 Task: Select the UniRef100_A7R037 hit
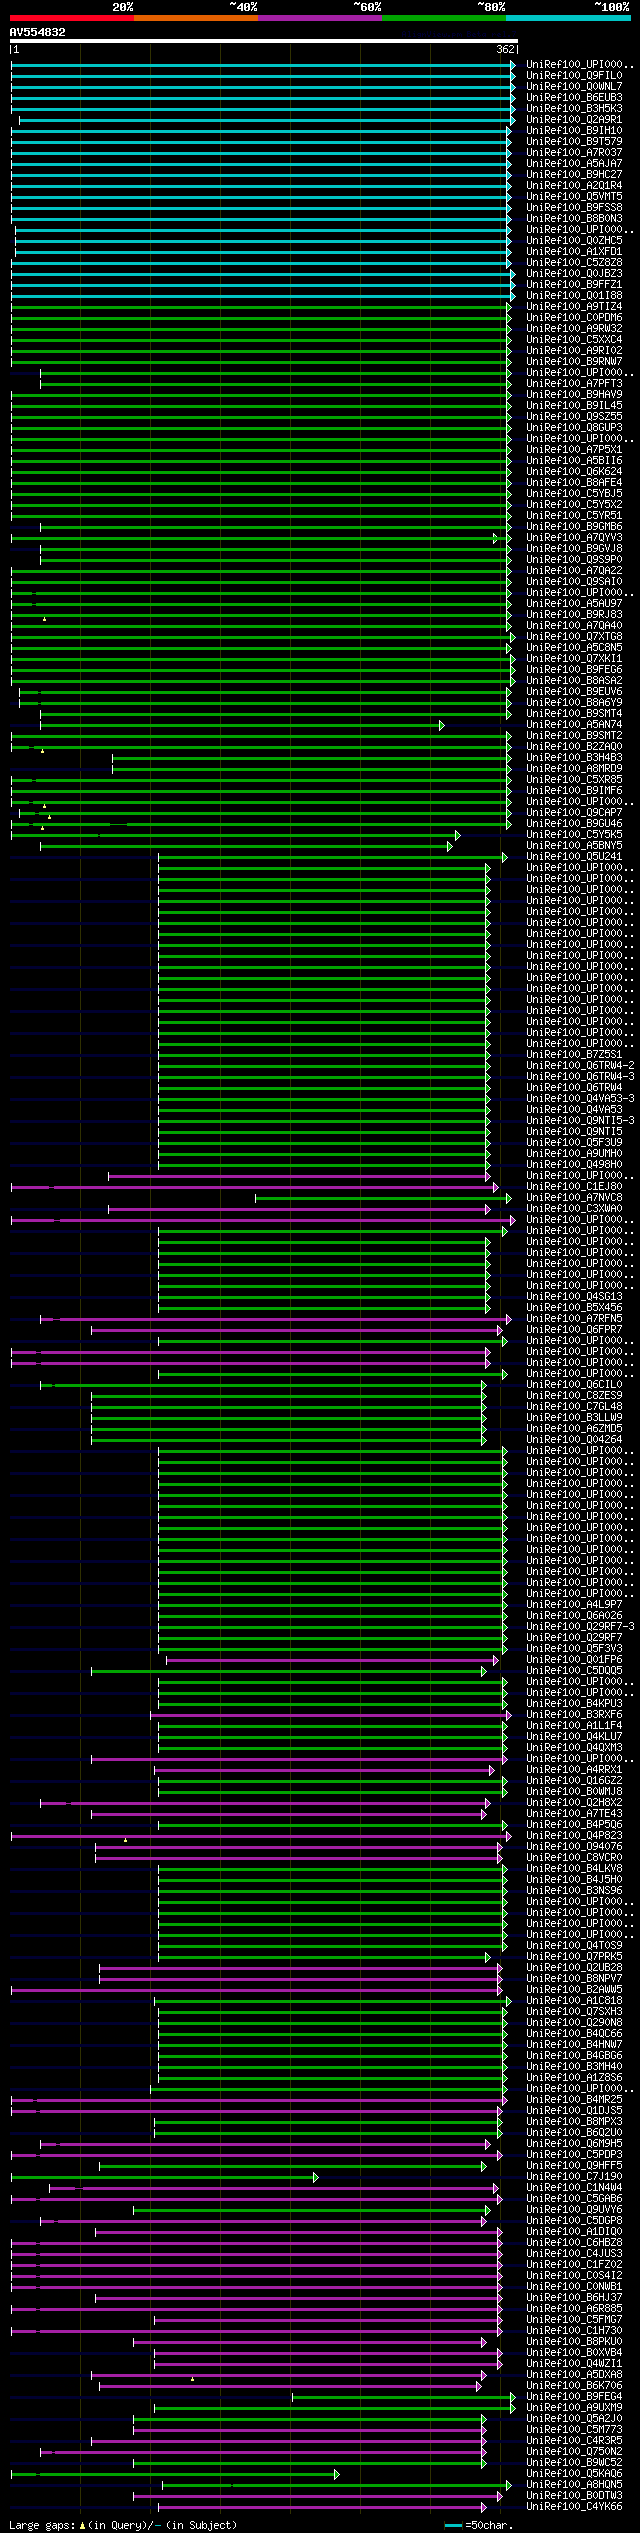[574, 152]
